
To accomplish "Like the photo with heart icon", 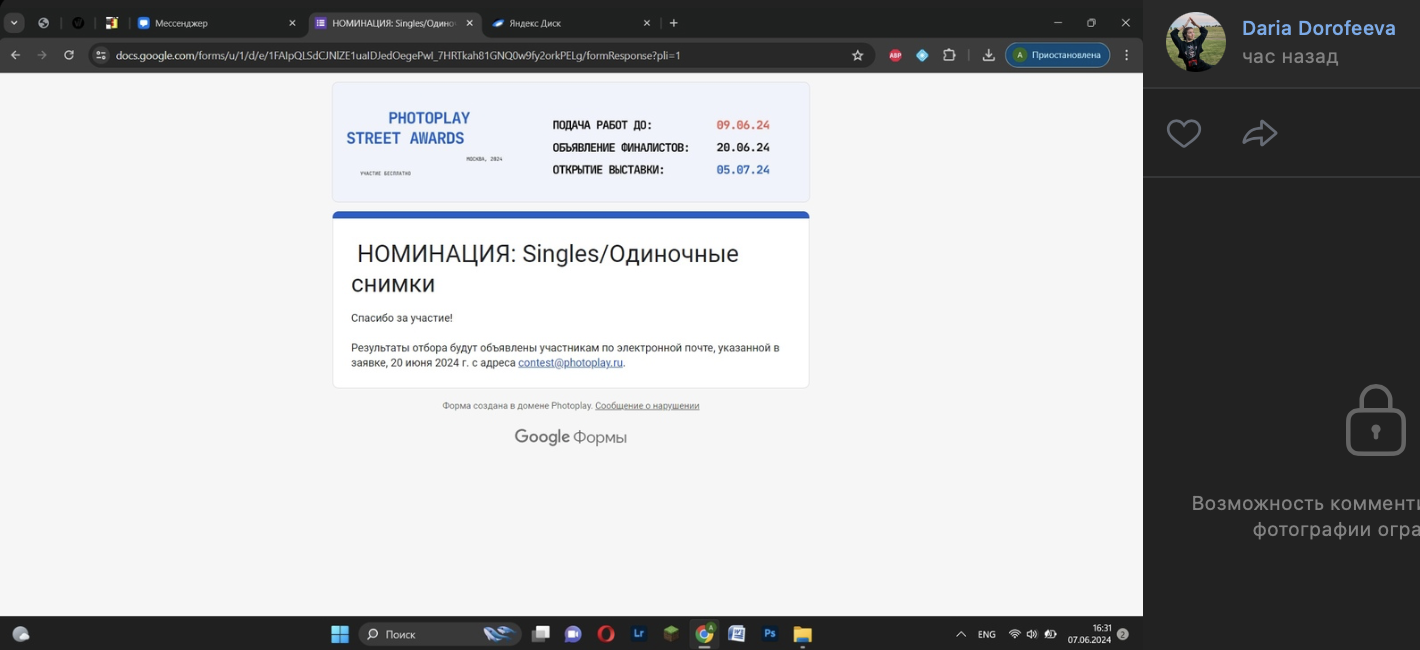I will pos(1184,133).
